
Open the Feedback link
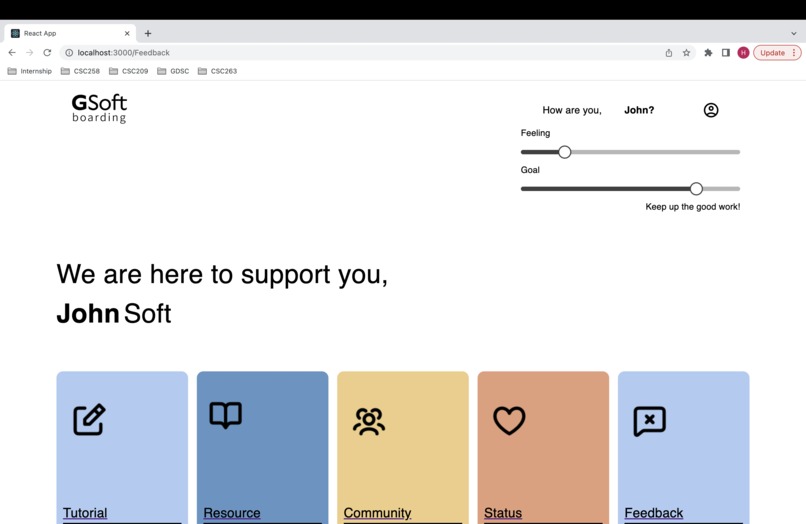654,513
